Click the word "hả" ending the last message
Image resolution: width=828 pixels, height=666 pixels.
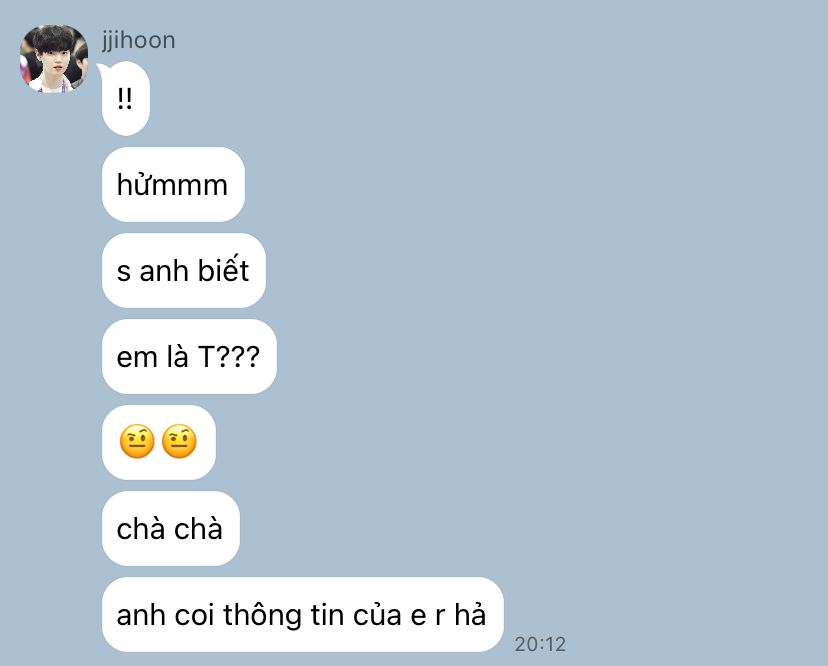click(470, 615)
